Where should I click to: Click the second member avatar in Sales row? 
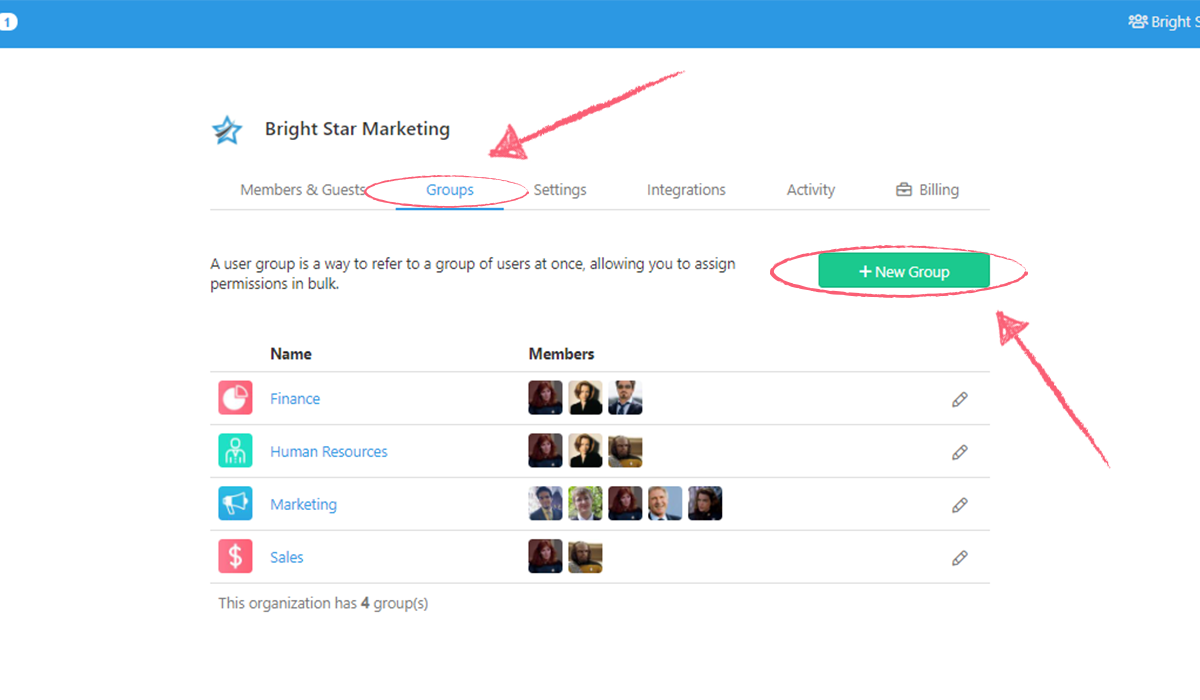(585, 557)
